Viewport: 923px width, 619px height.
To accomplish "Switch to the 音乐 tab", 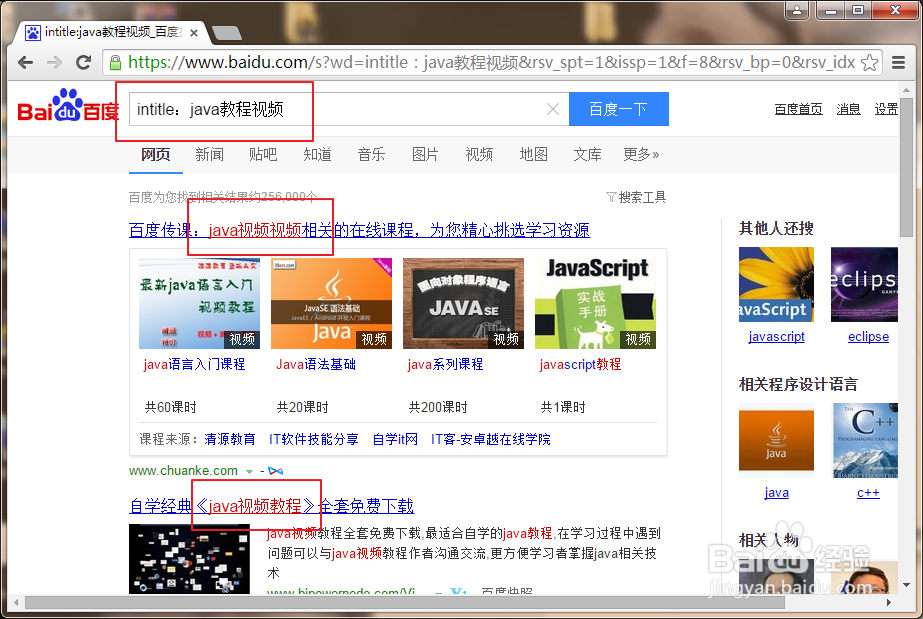I will pyautogui.click(x=371, y=154).
